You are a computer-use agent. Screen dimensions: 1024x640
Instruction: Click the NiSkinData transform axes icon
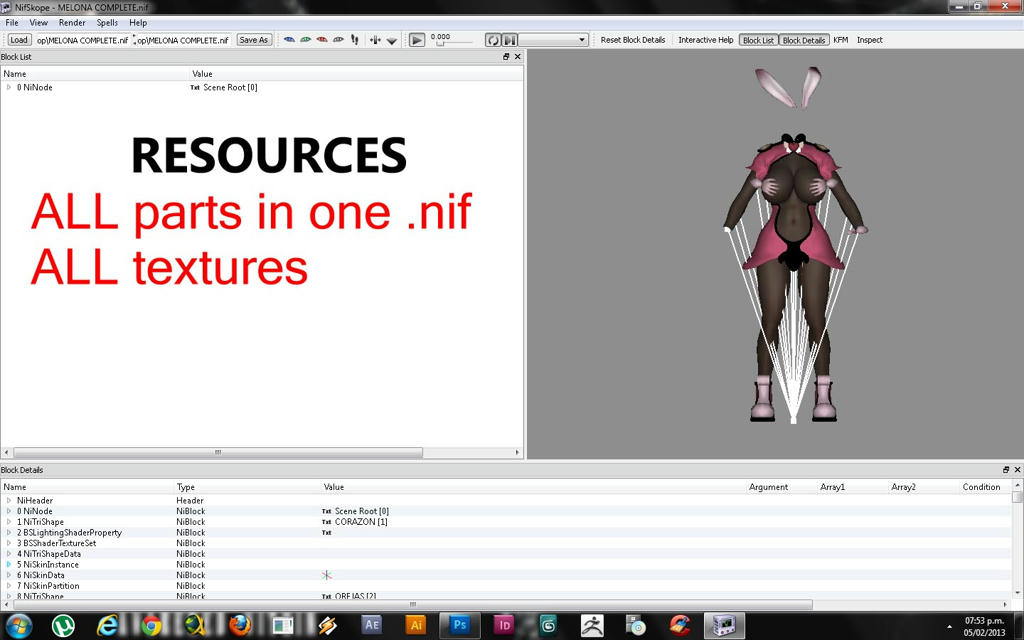(x=327, y=575)
